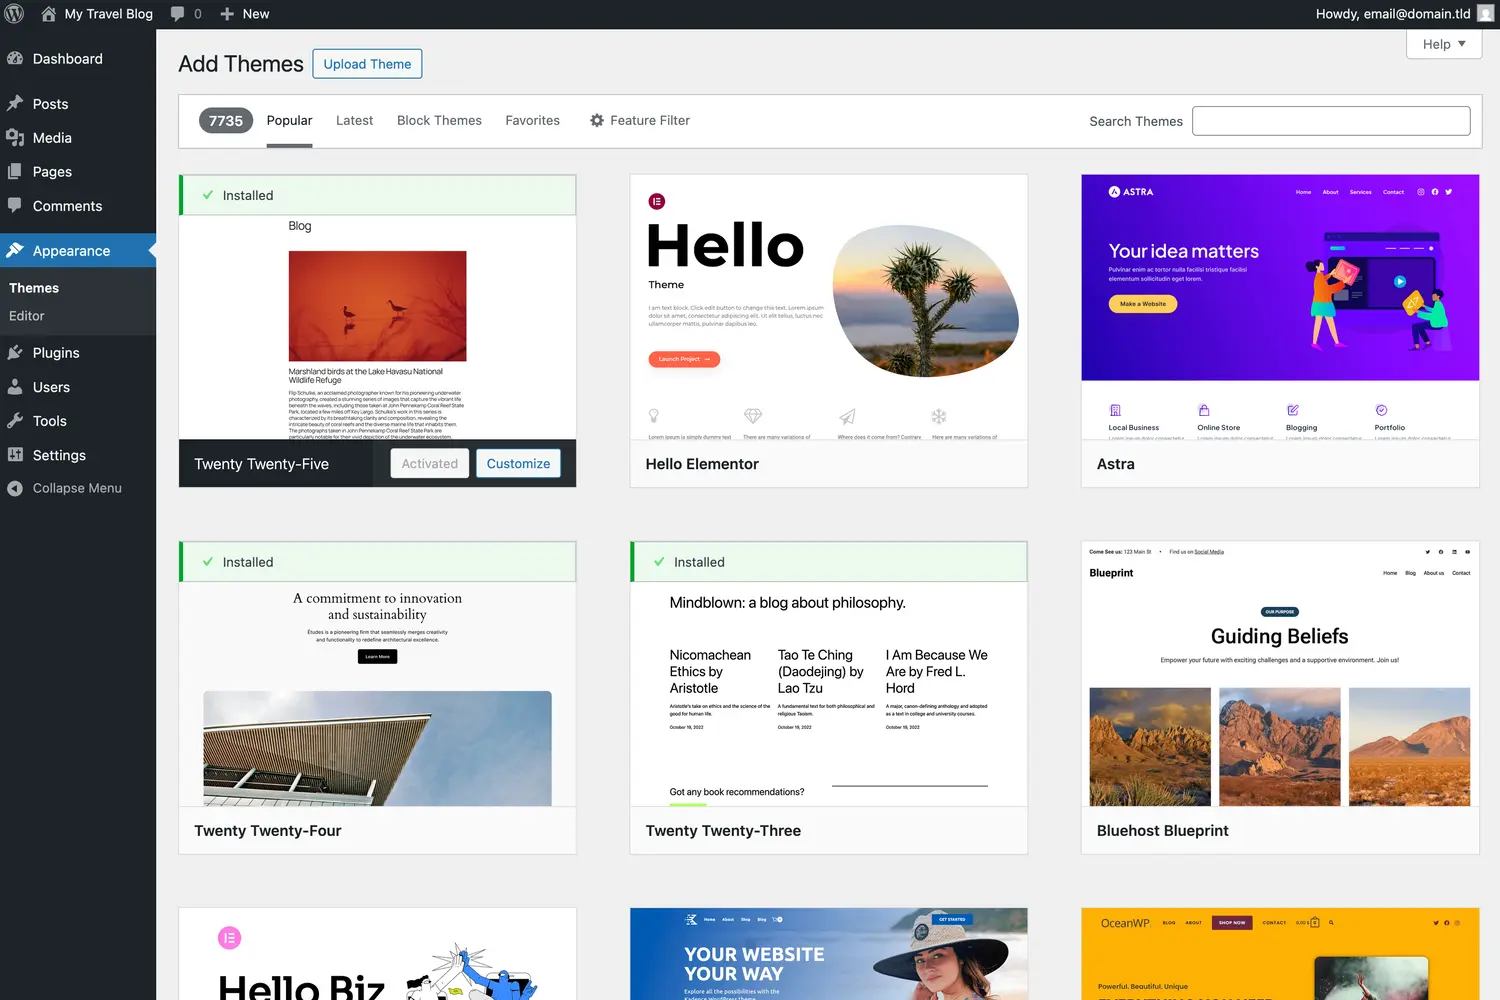Click the Twenty Twenty-Five theme name

(x=262, y=464)
